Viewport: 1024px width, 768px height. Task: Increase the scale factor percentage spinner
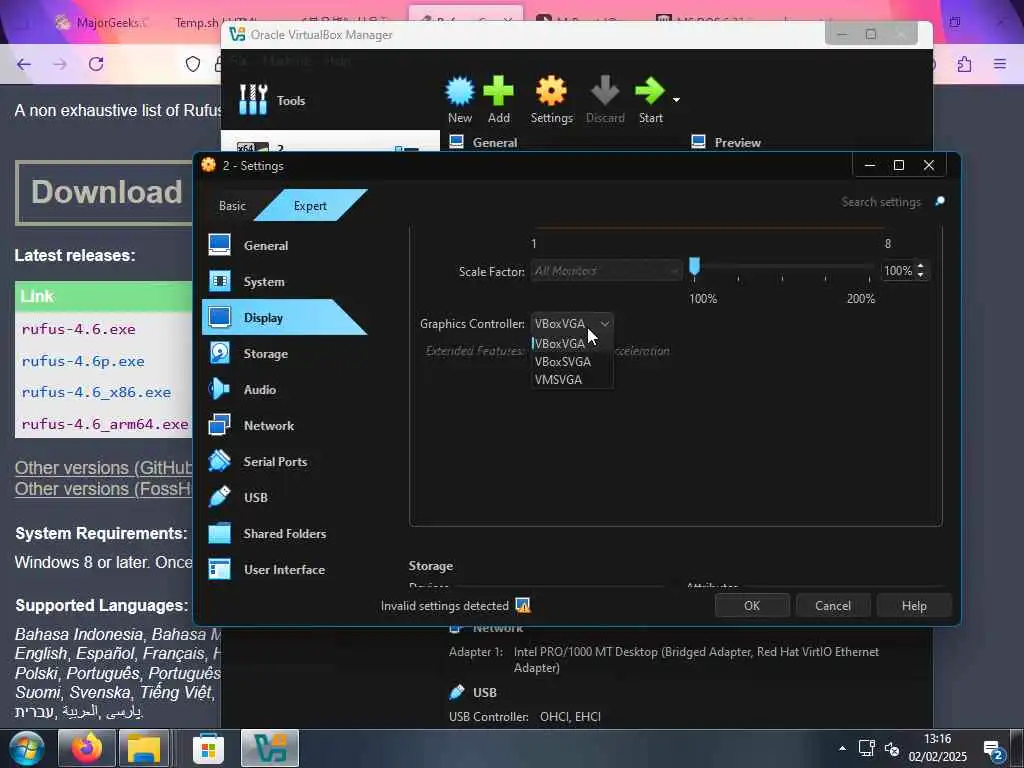[920, 266]
